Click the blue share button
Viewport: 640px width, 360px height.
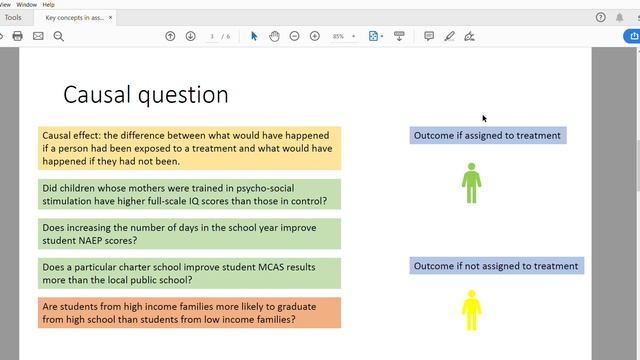[x=633, y=36]
